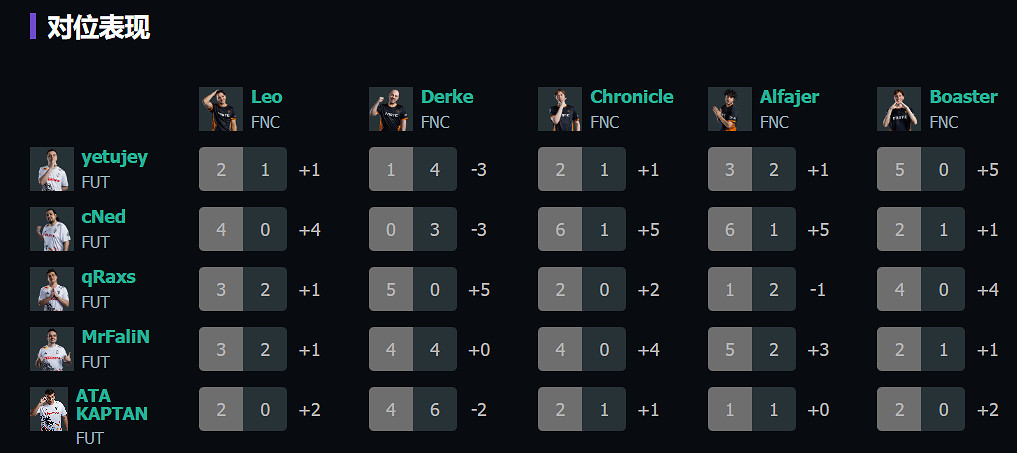Open the Boaster player name link
The height and width of the screenshot is (453, 1017).
tap(963, 97)
